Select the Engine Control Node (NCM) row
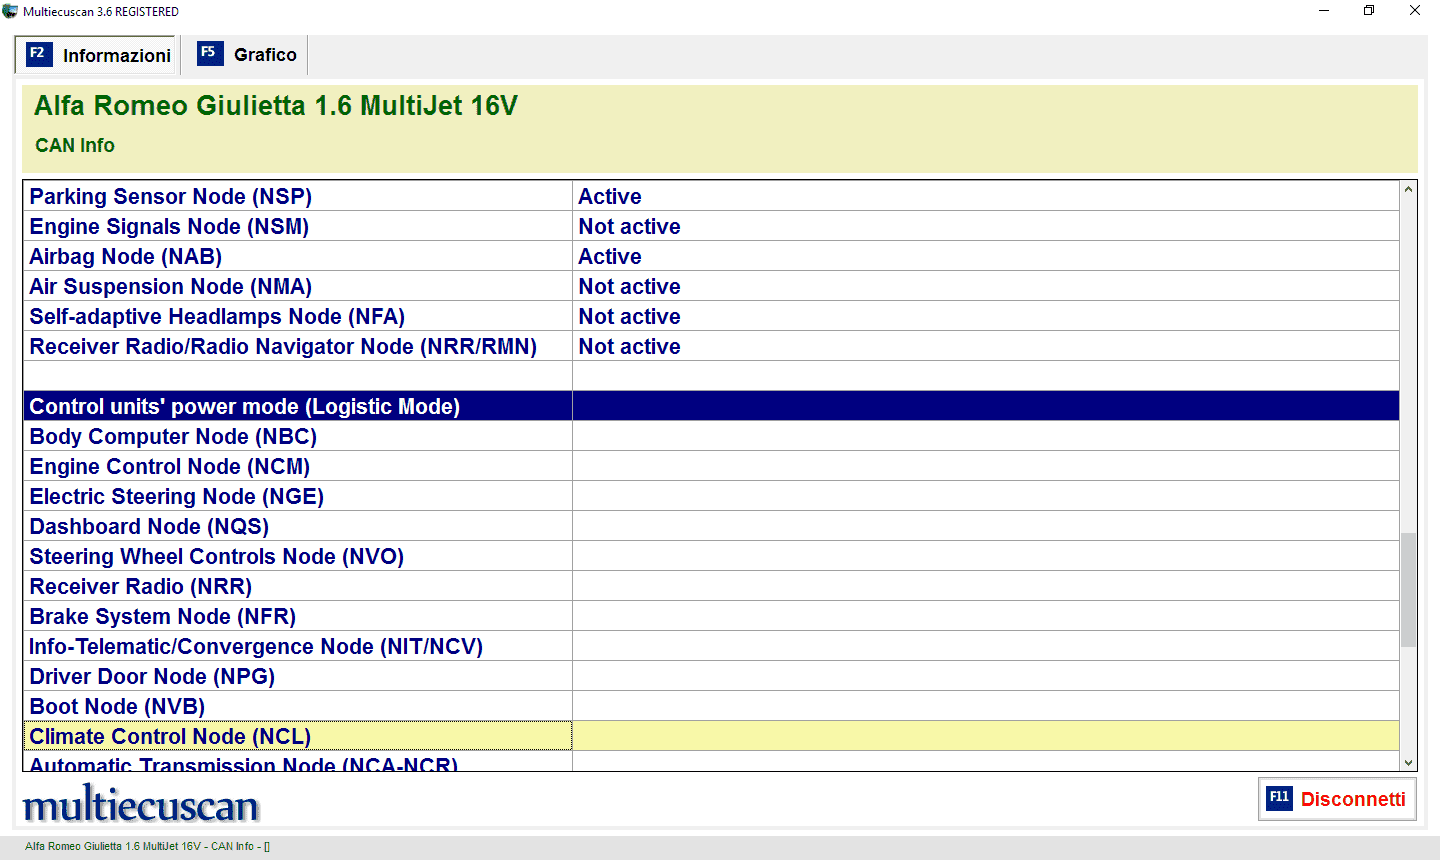 pos(711,466)
